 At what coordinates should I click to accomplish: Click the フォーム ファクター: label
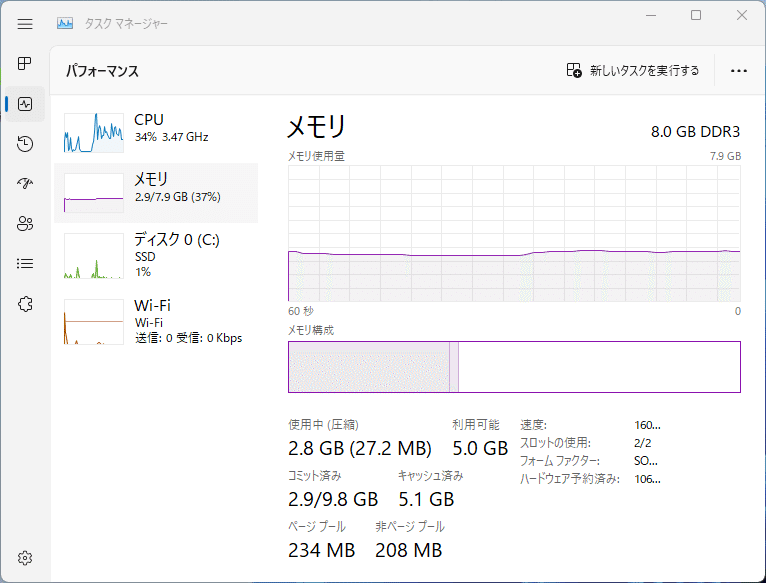pyautogui.click(x=559, y=461)
